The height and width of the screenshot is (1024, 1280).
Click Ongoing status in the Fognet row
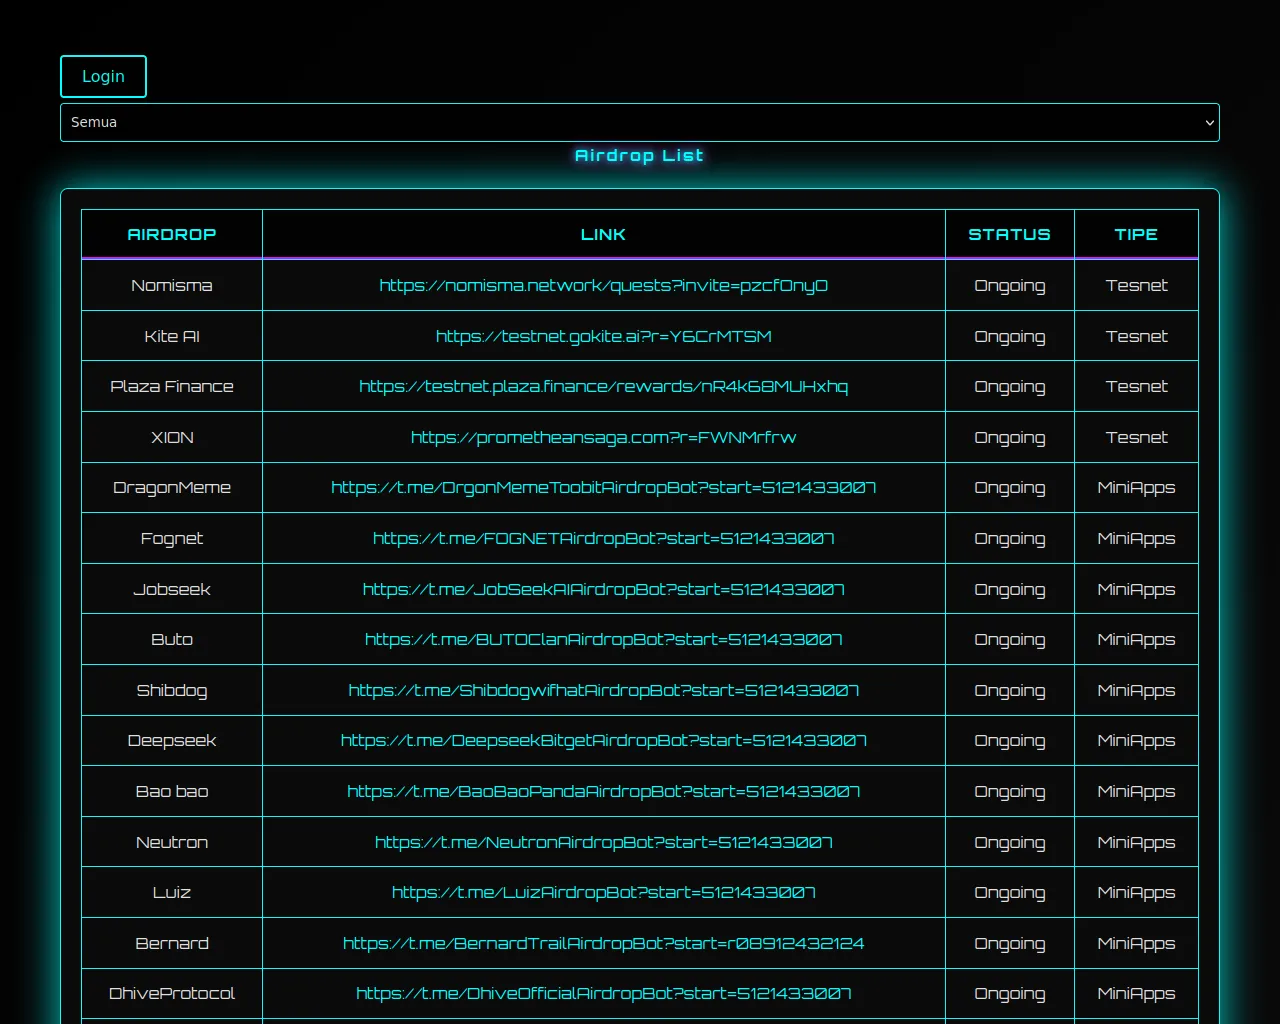1010,539
